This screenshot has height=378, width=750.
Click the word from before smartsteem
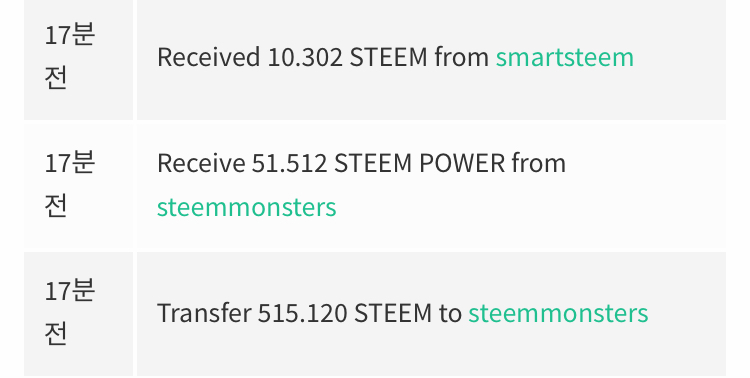coord(462,57)
